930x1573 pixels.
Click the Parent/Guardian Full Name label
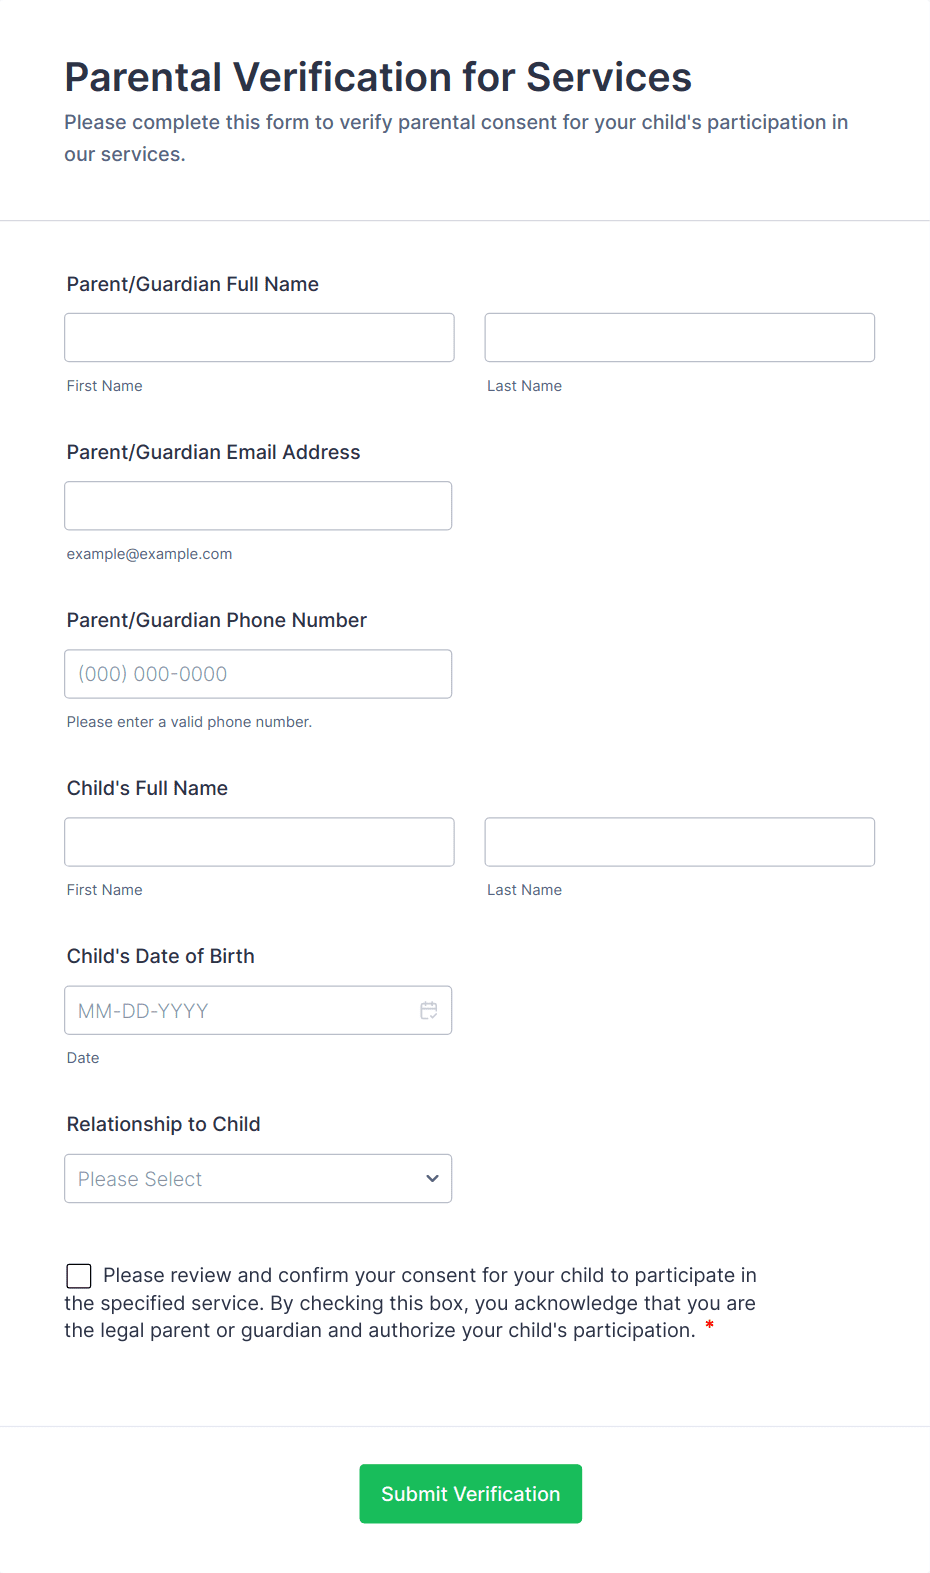[193, 284]
